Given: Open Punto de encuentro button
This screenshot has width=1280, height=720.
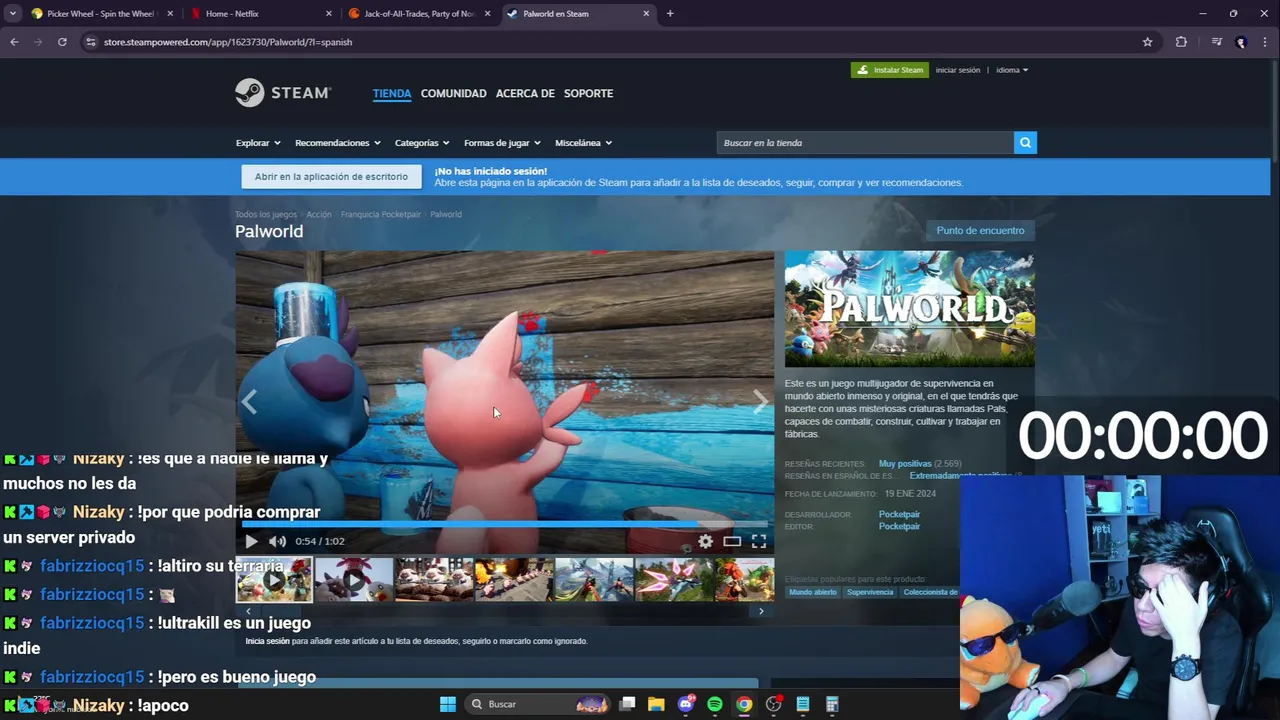Looking at the screenshot, I should [x=980, y=231].
